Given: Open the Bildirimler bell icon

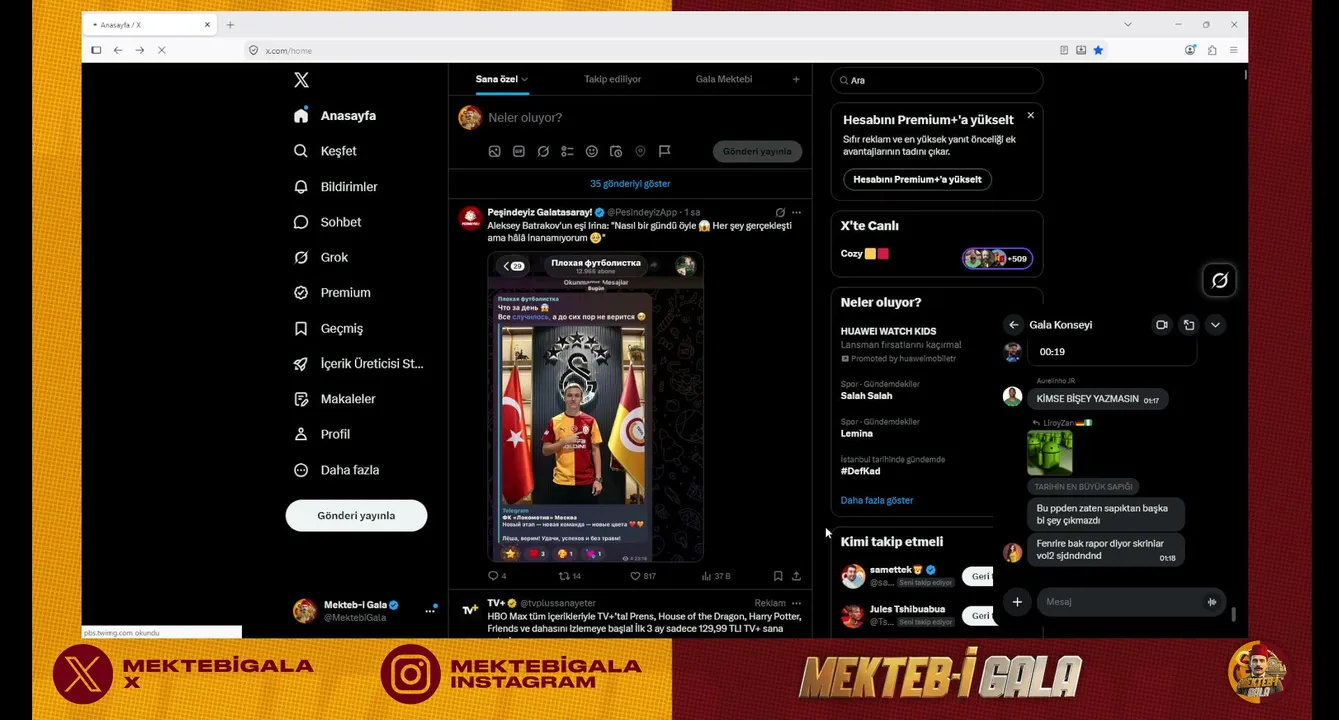Looking at the screenshot, I should 301,187.
